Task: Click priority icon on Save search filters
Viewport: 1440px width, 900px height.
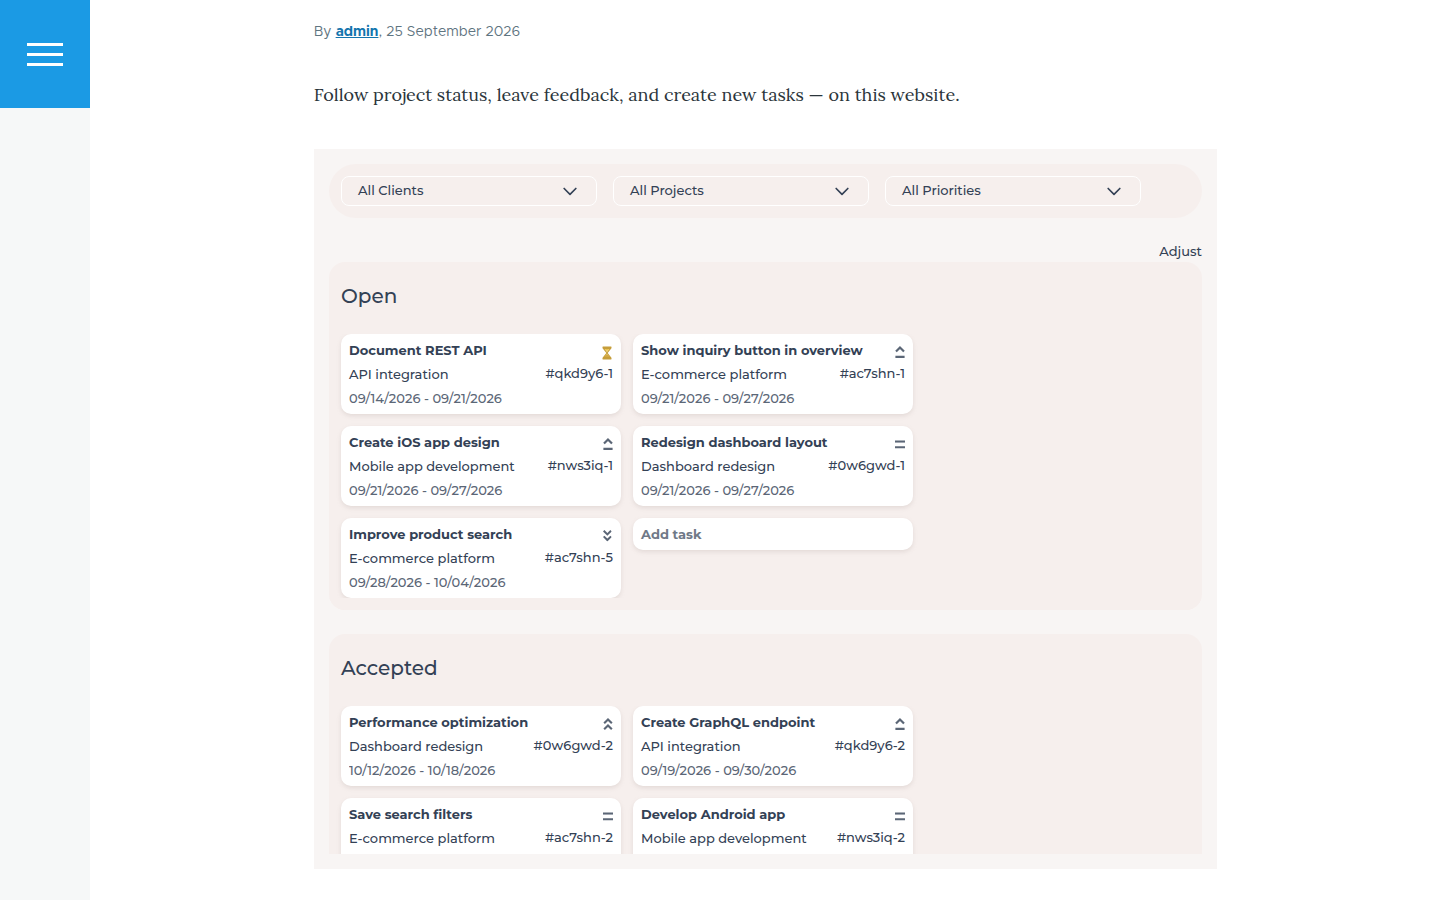Action: click(607, 816)
